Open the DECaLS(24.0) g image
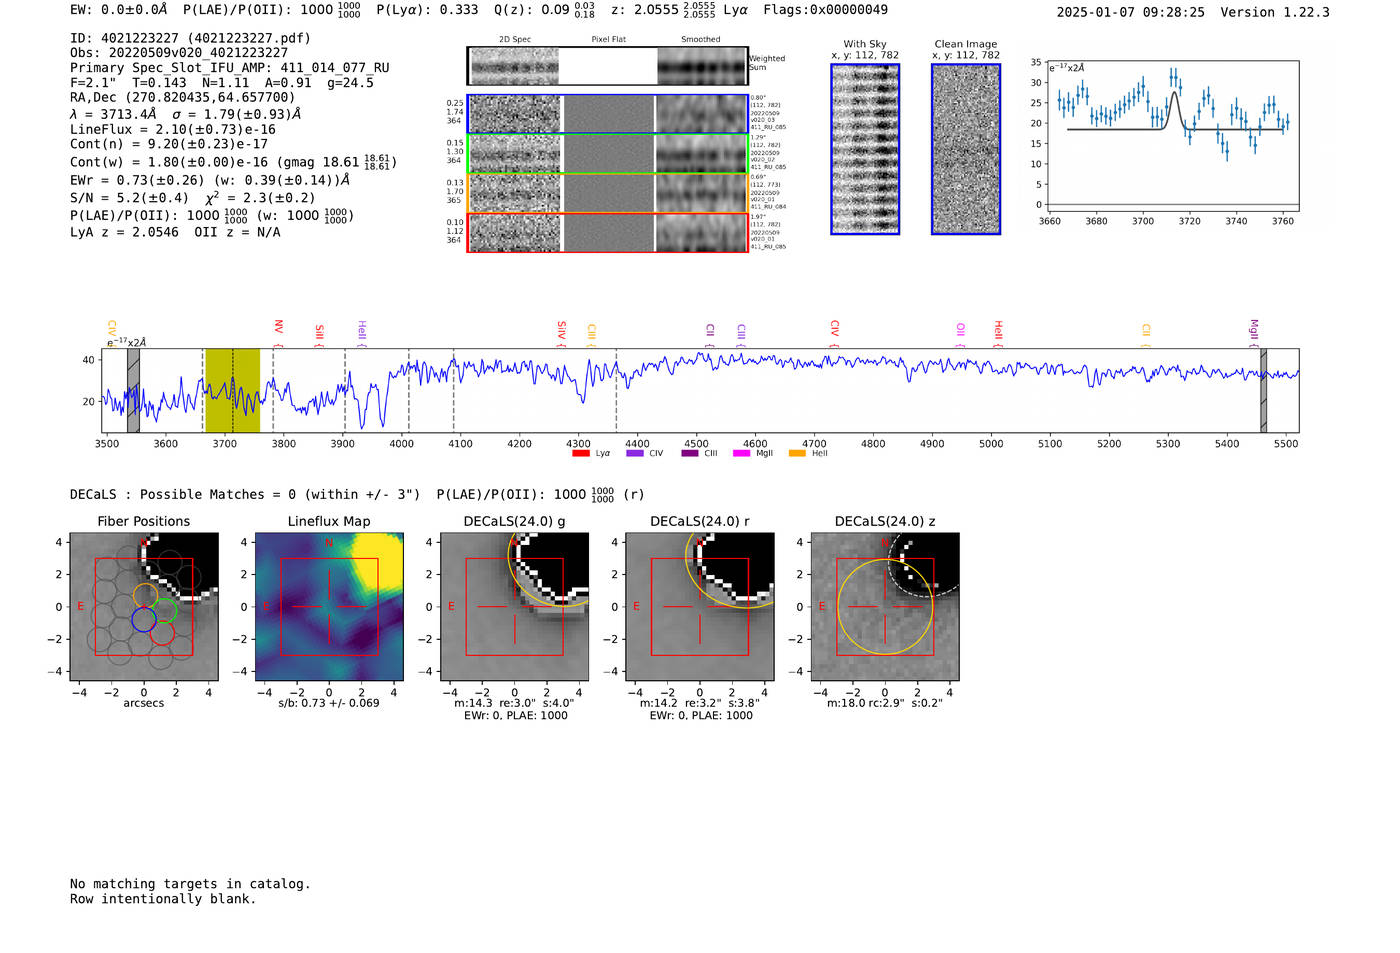This screenshot has height=953, width=1400. point(515,606)
